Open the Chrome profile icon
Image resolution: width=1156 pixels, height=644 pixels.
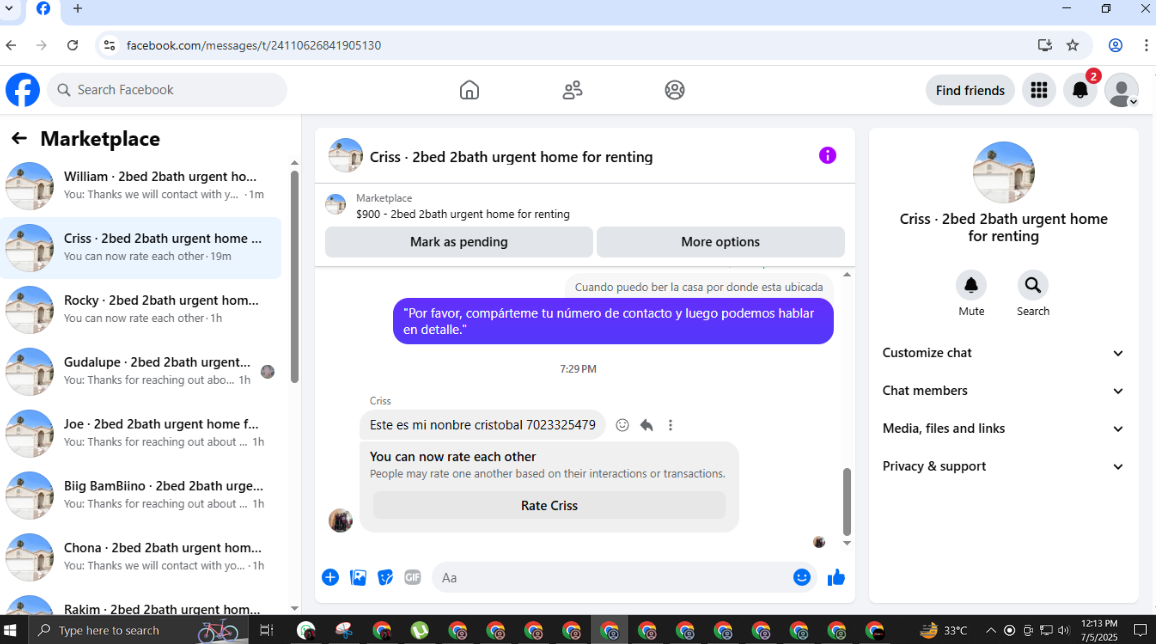(x=1115, y=45)
